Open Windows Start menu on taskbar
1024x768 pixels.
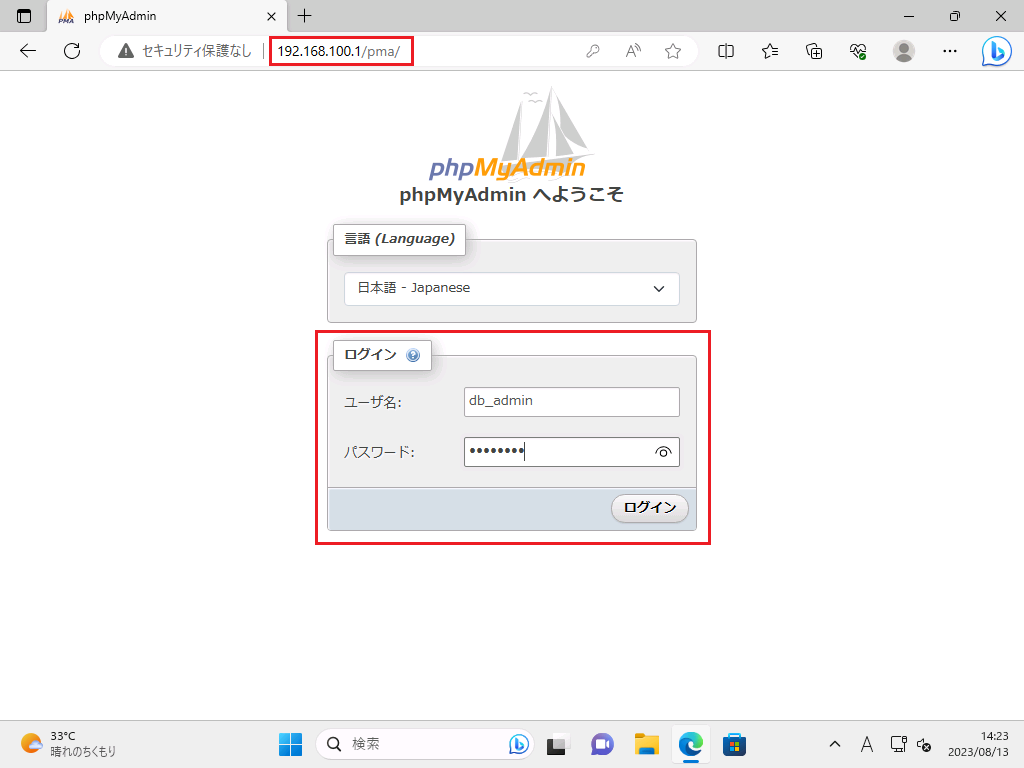tap(290, 744)
